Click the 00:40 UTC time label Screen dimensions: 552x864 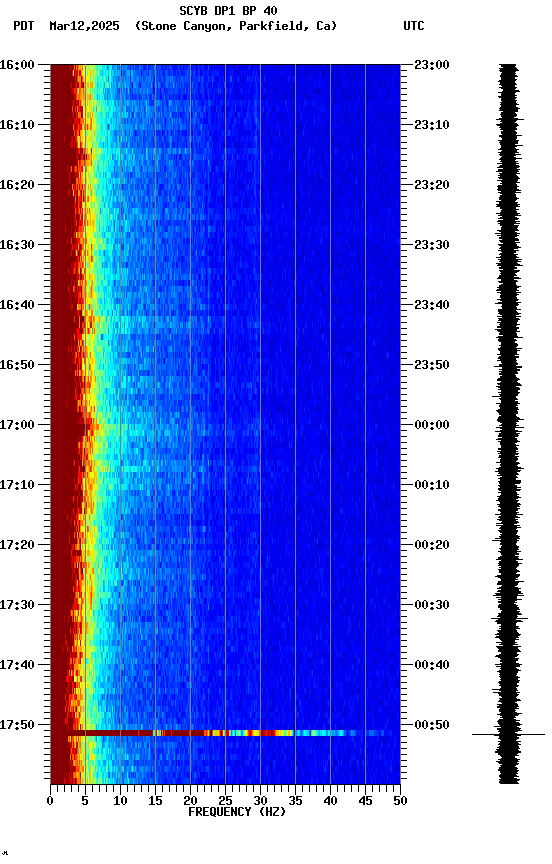click(432, 665)
